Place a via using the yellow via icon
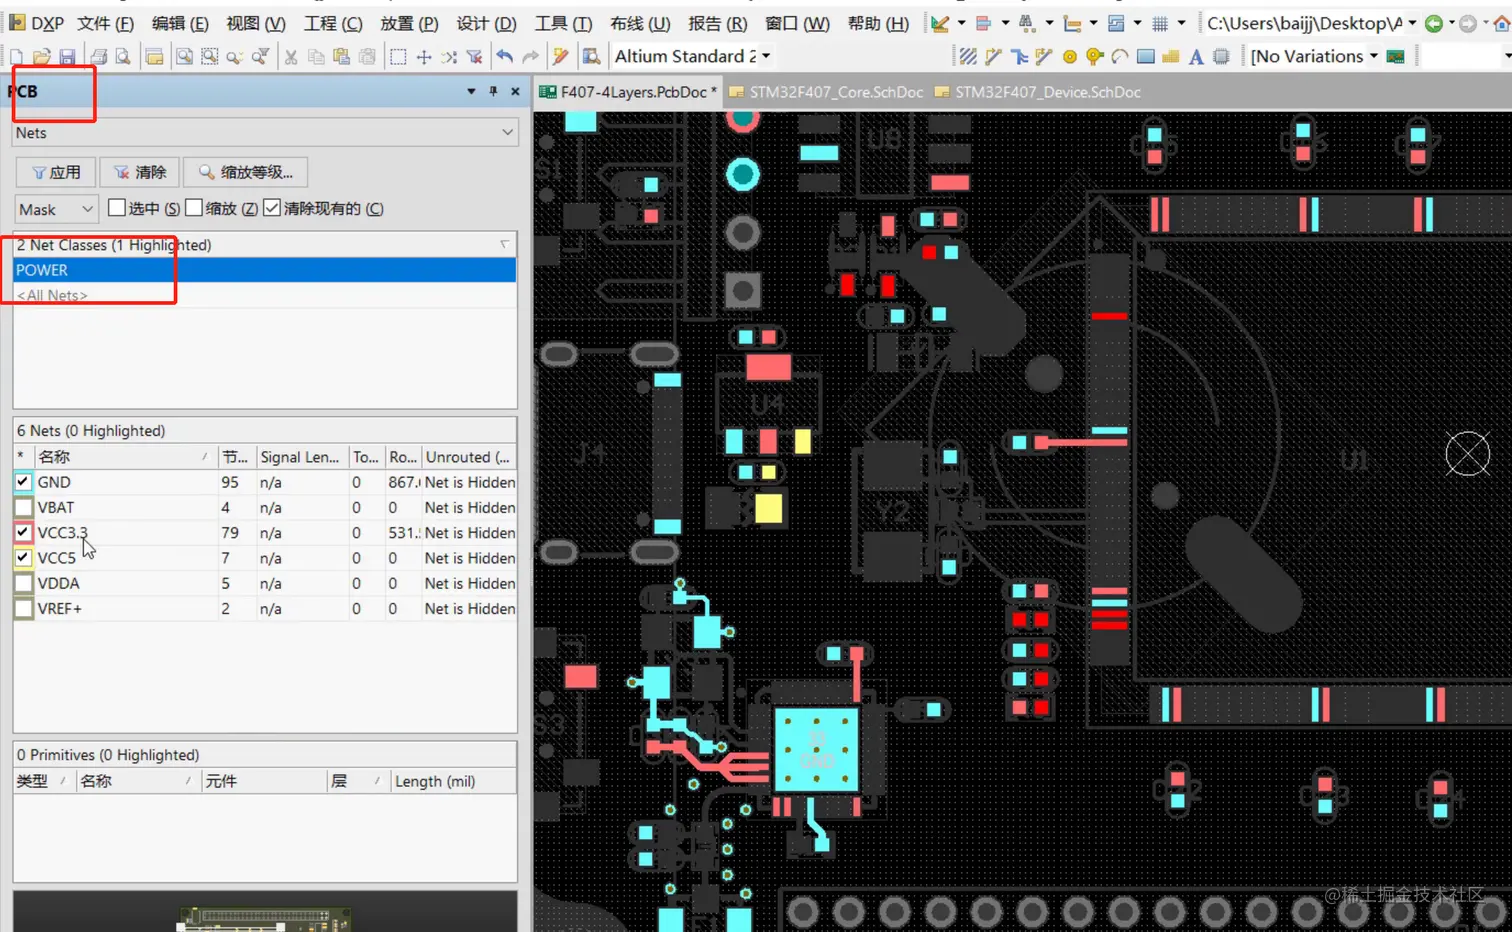 [x=1095, y=57]
